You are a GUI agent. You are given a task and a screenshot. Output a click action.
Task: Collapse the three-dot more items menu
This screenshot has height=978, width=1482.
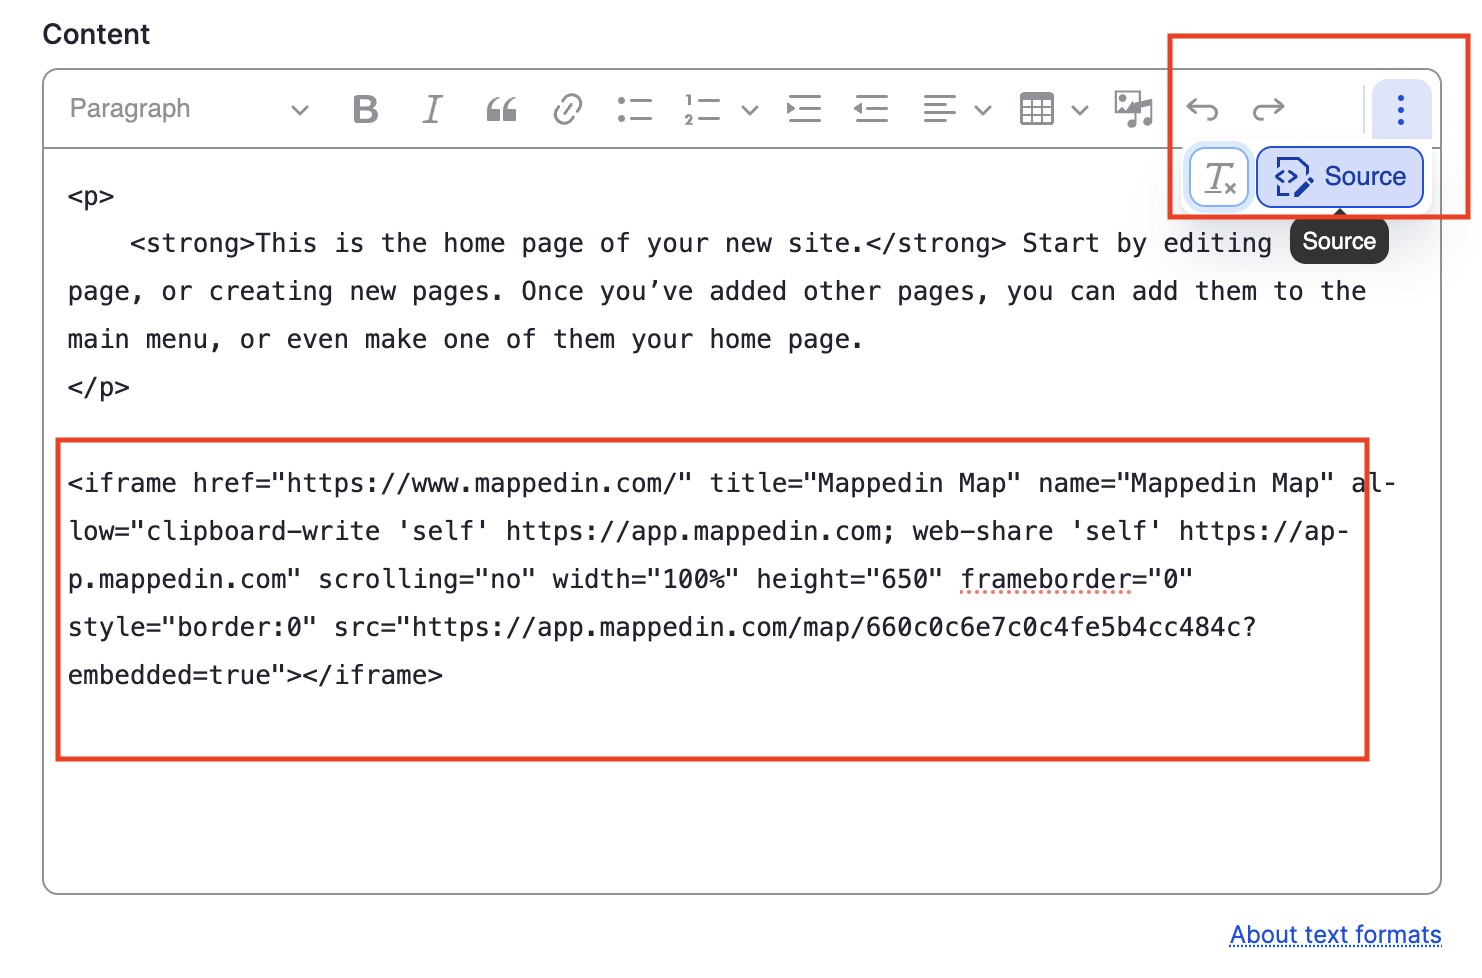click(1401, 109)
